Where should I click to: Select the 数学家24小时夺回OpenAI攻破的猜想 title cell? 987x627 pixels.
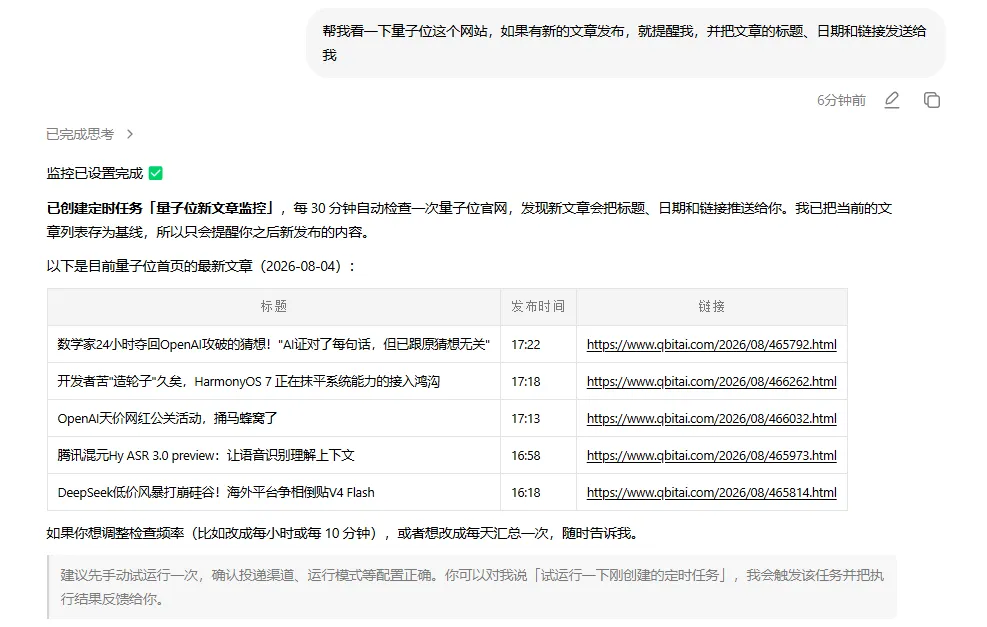[274, 344]
